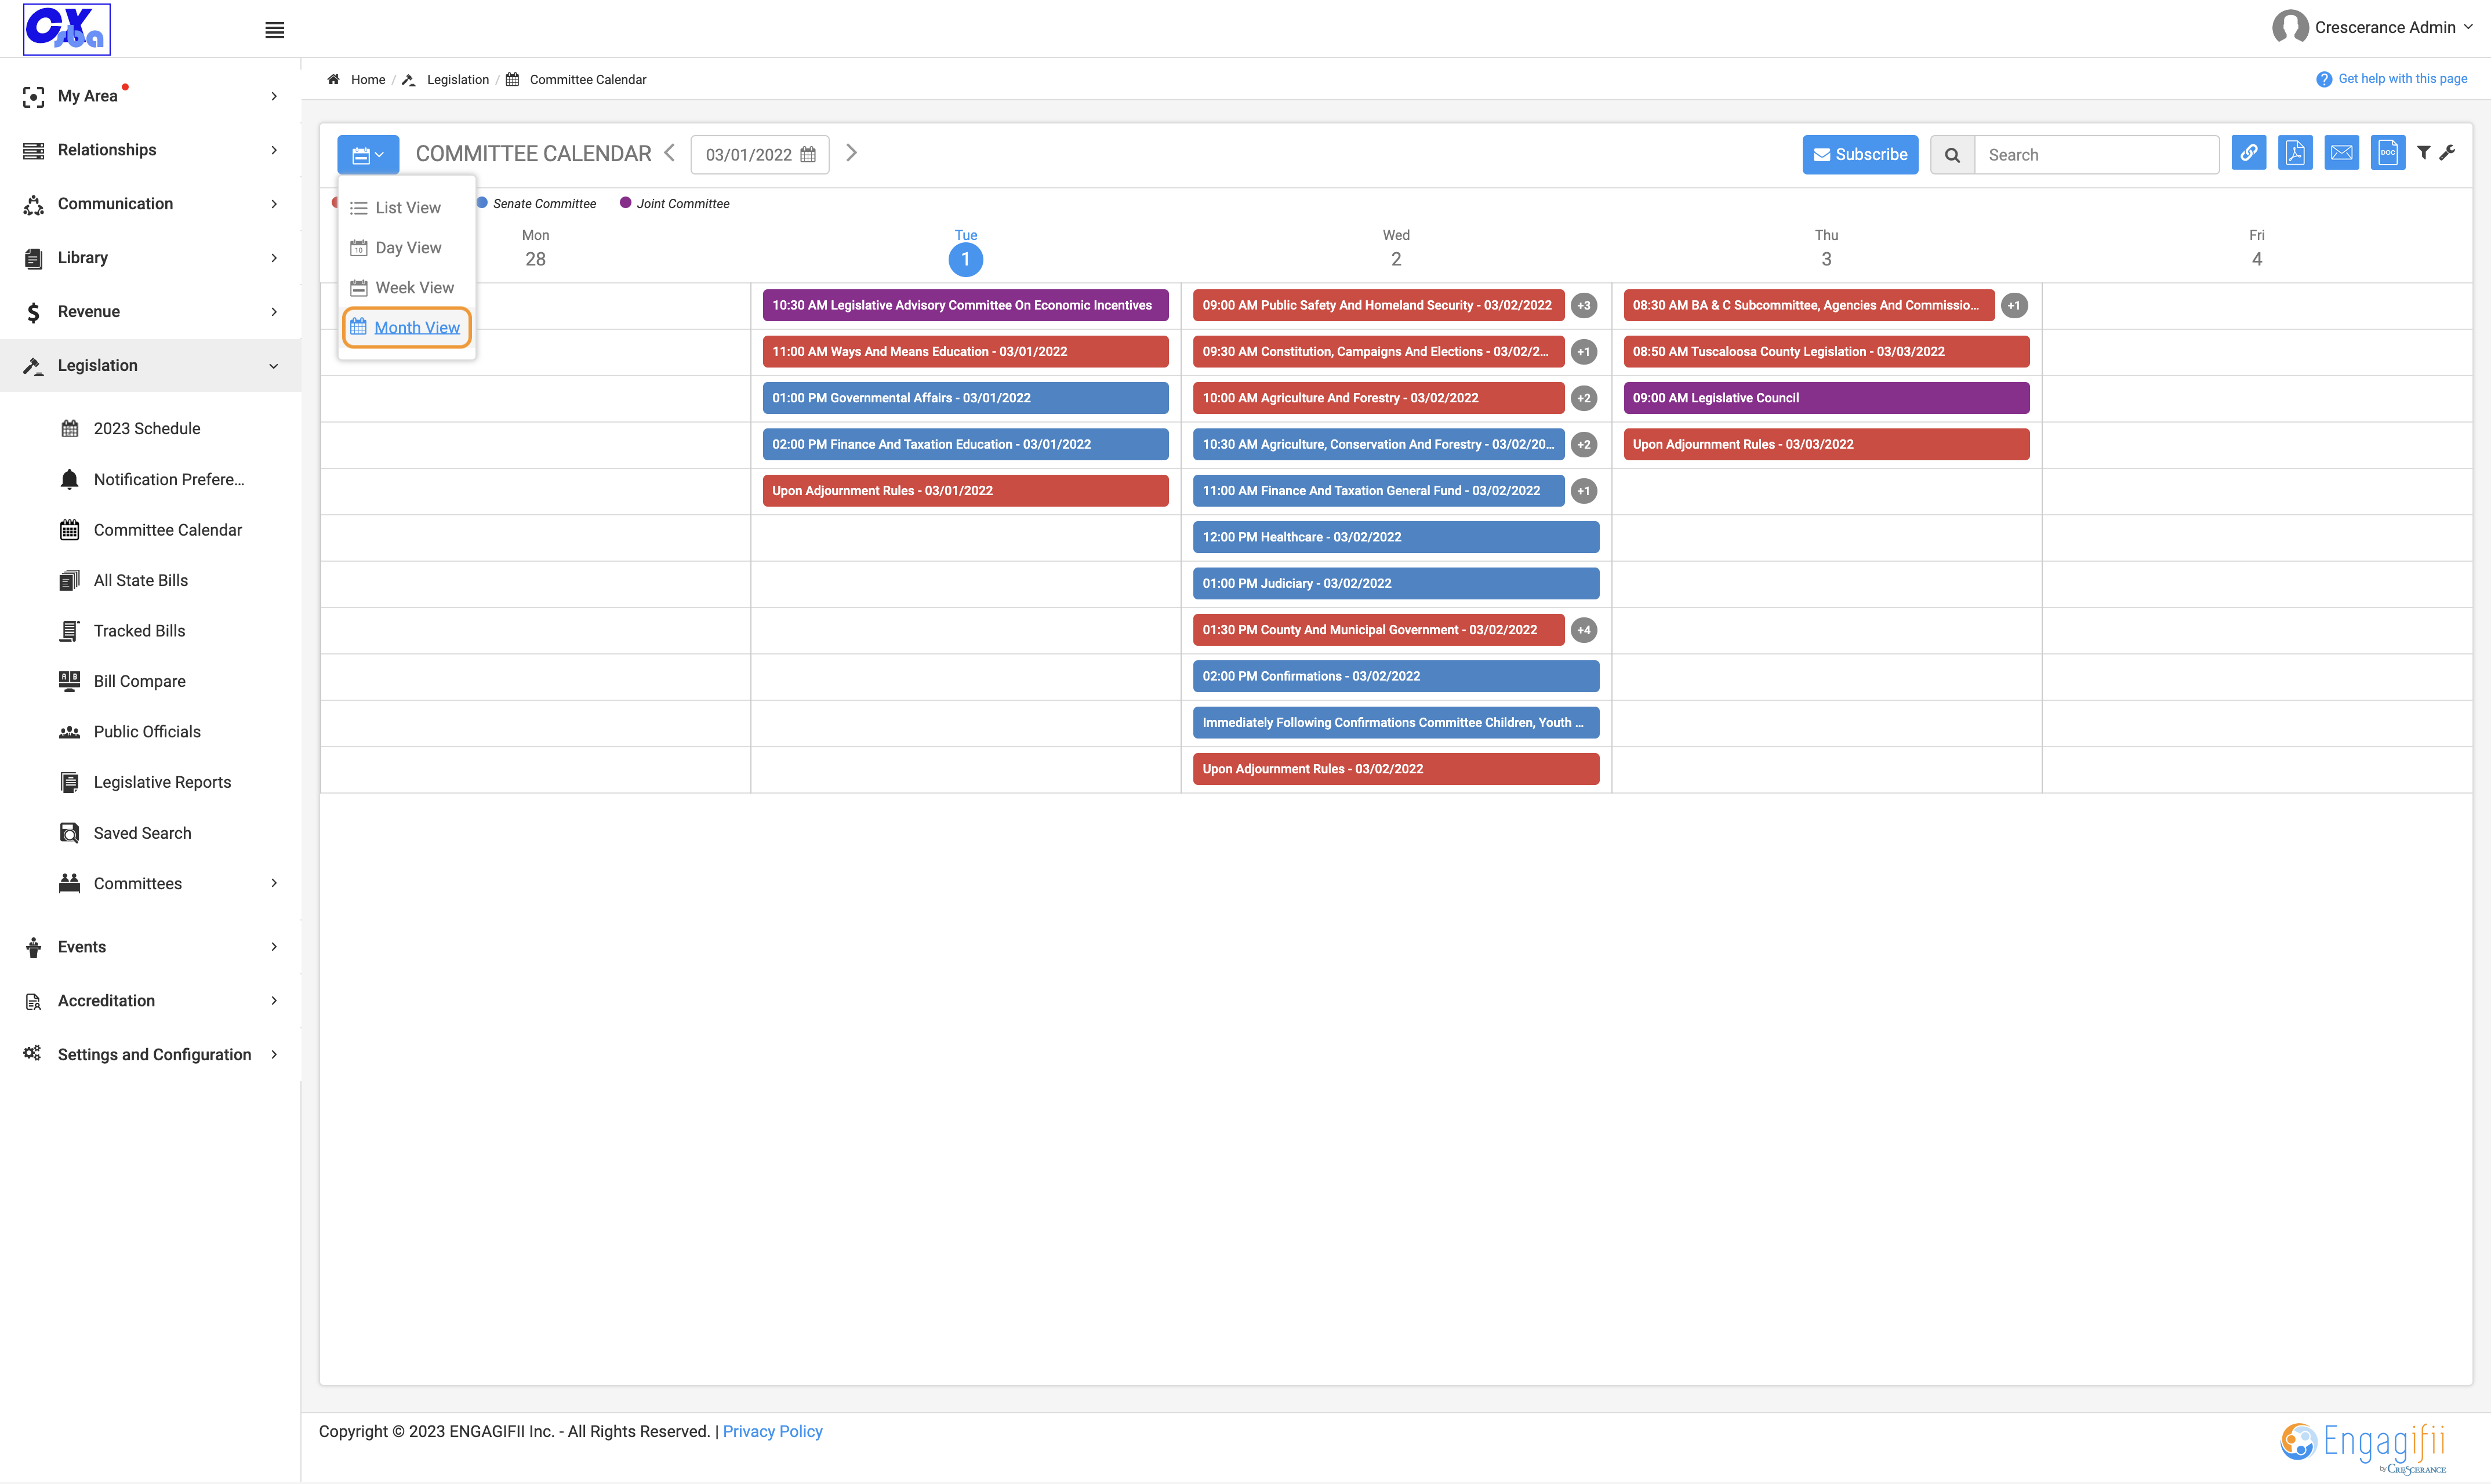Open Get help with this page link

(x=2391, y=79)
